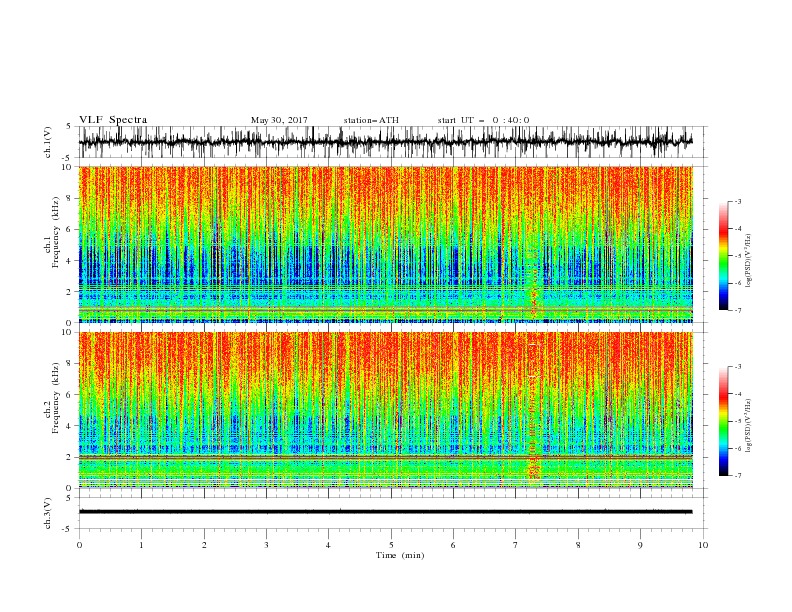Click the "1" tick label on the time axis
The height and width of the screenshot is (612, 792).
tap(141, 545)
